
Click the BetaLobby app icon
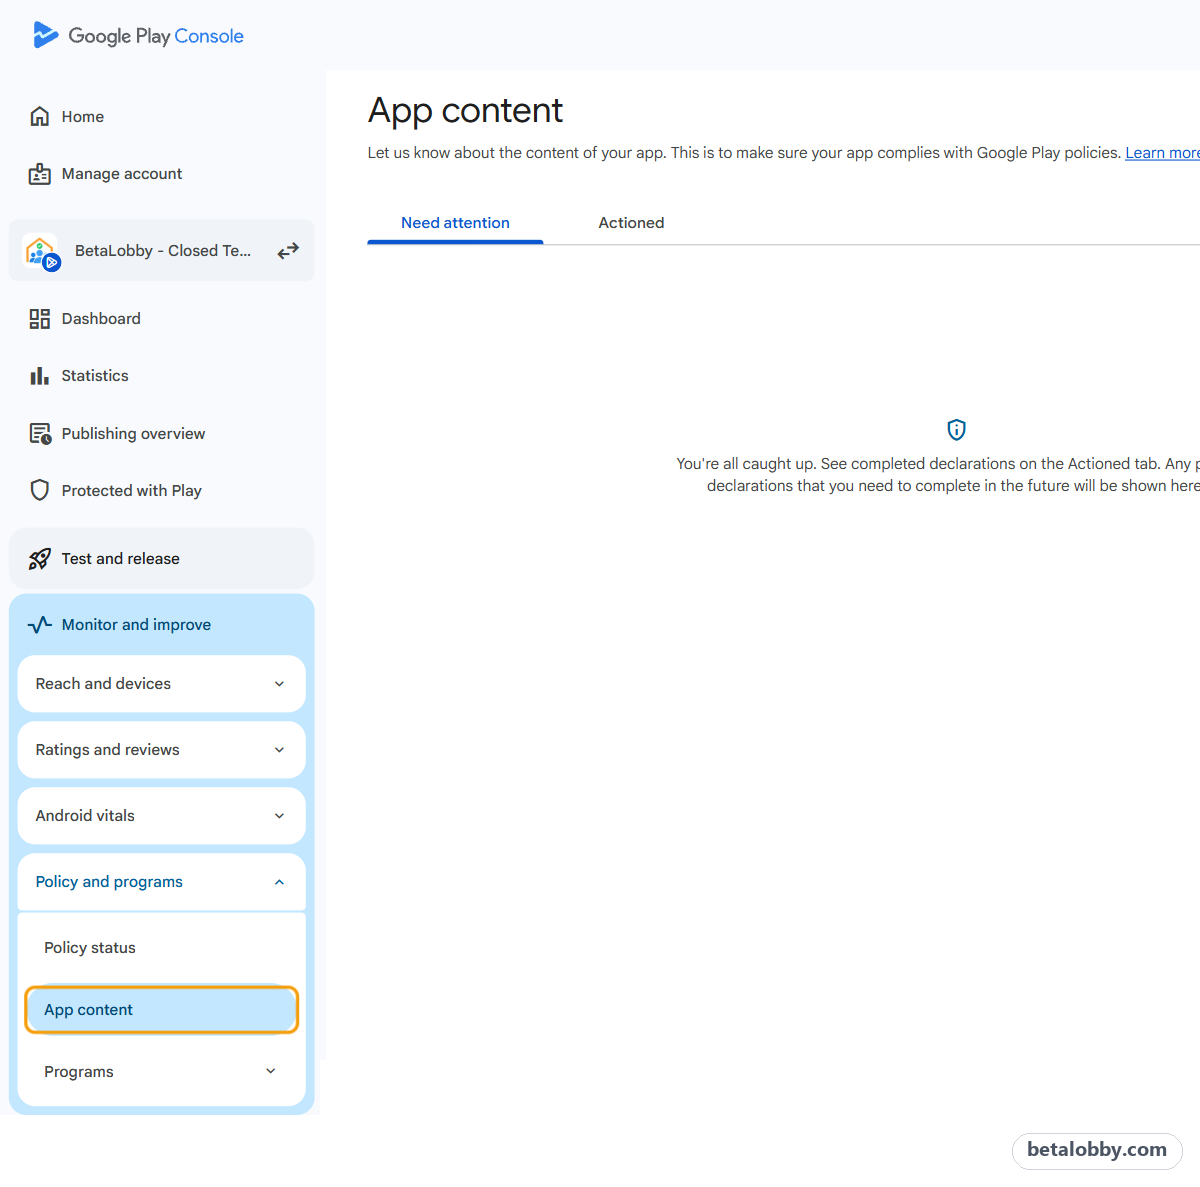(x=42, y=252)
